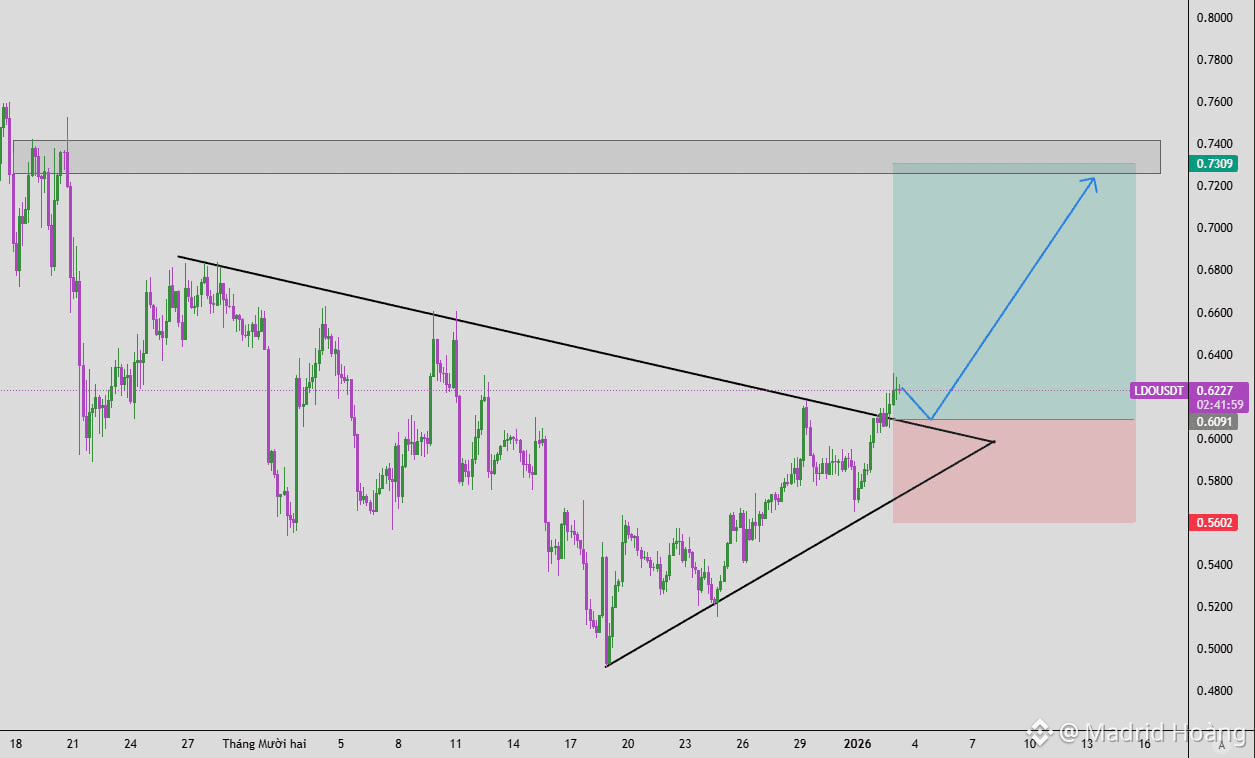
Task: Click the 0.6800 price axis label
Action: click(x=1213, y=270)
